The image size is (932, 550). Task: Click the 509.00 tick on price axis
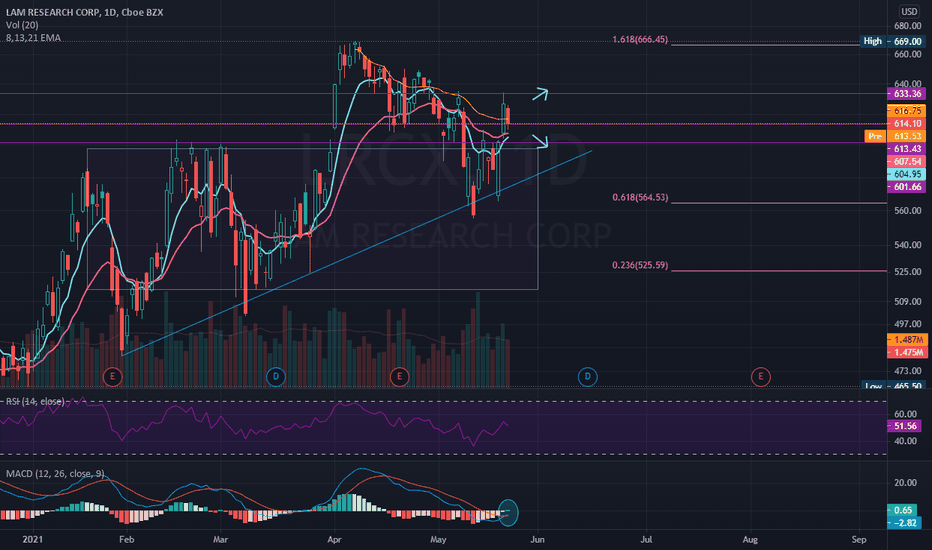pyautogui.click(x=908, y=301)
